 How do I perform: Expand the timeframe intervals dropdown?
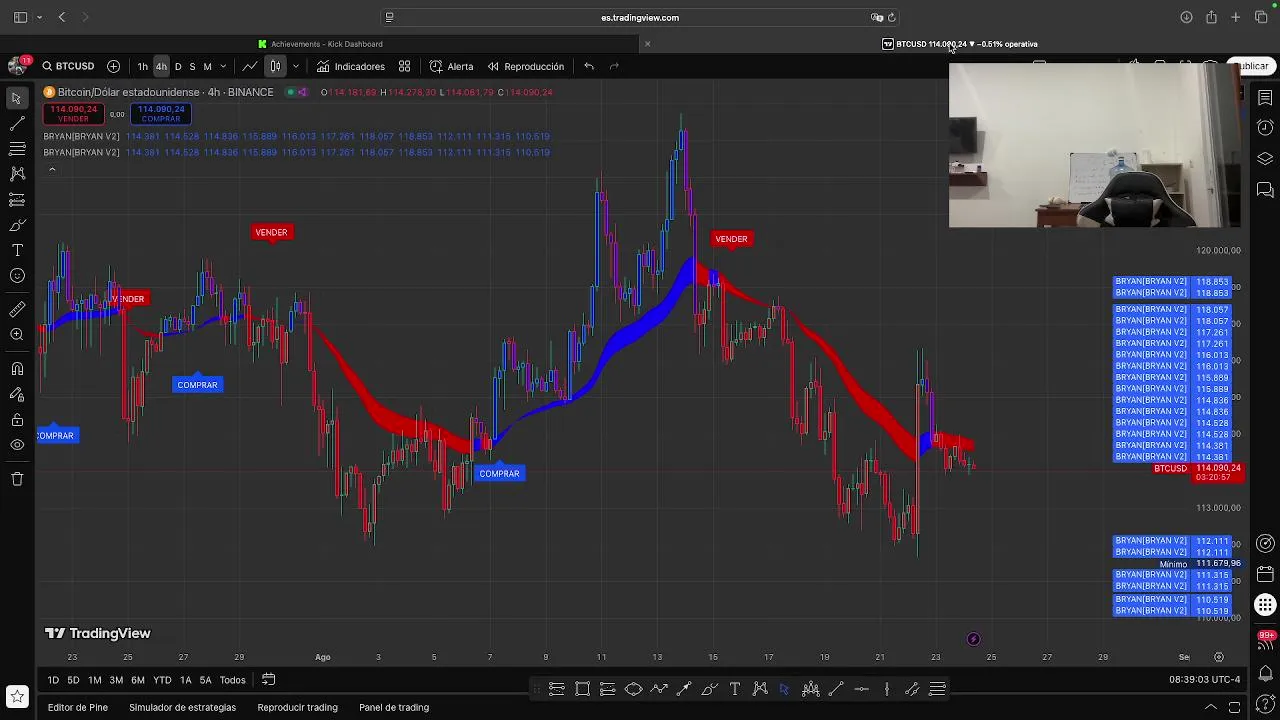[x=223, y=67]
